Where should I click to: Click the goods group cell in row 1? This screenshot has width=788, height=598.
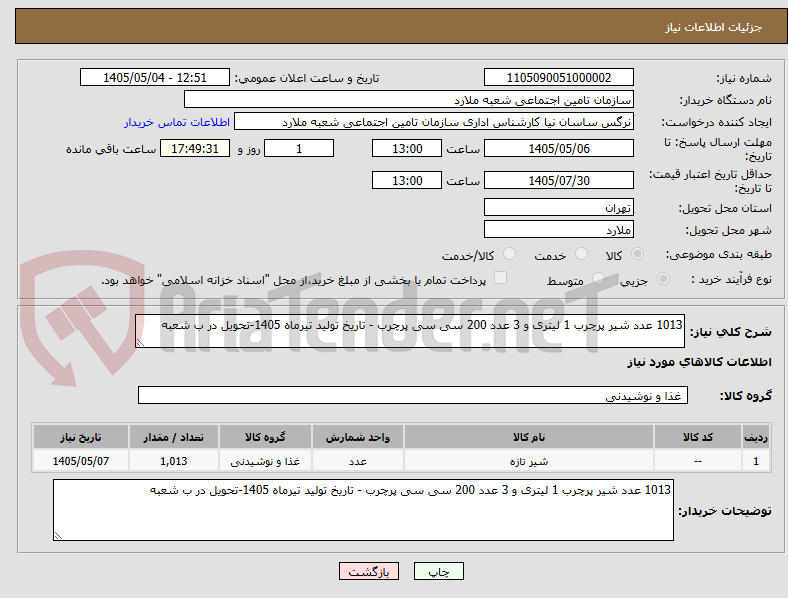(265, 461)
